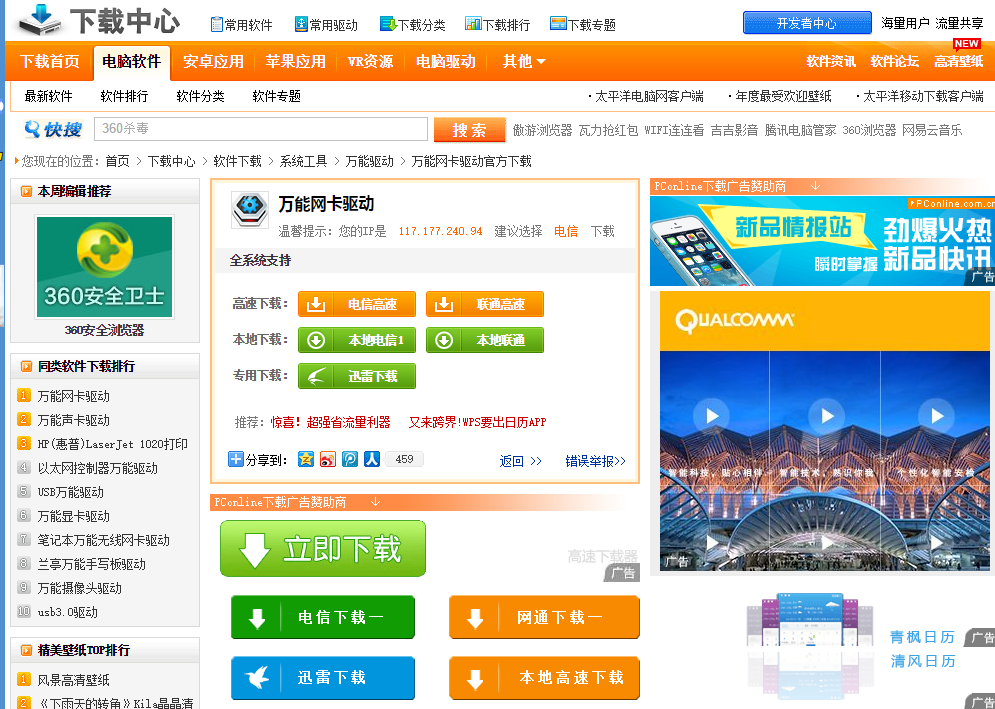This screenshot has height=709, width=995.
Task: Click the 下载中心 logo
Action: click(100, 20)
